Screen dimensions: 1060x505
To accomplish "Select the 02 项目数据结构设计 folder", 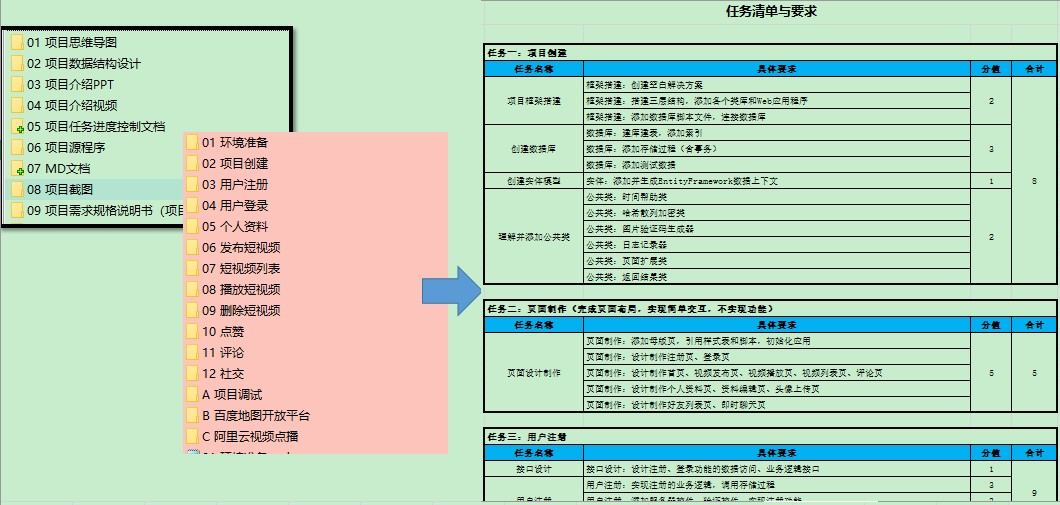I will (84, 64).
